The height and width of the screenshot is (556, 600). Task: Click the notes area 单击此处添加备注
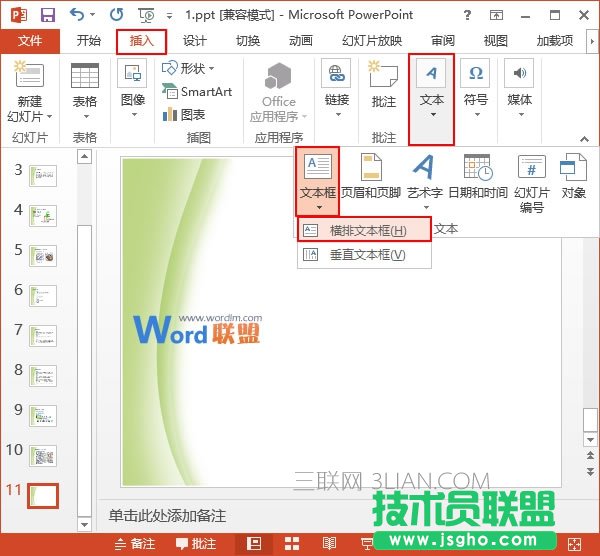click(x=167, y=516)
